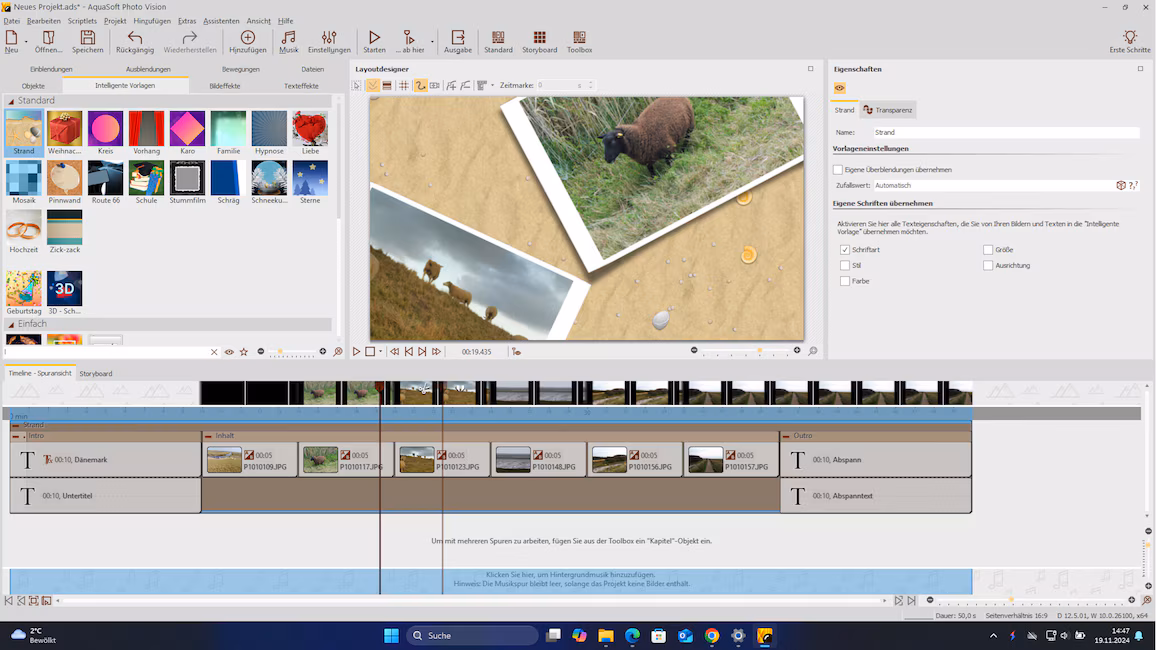
Task: Adjust the Layoutdesigner zoom slider
Action: [x=745, y=352]
